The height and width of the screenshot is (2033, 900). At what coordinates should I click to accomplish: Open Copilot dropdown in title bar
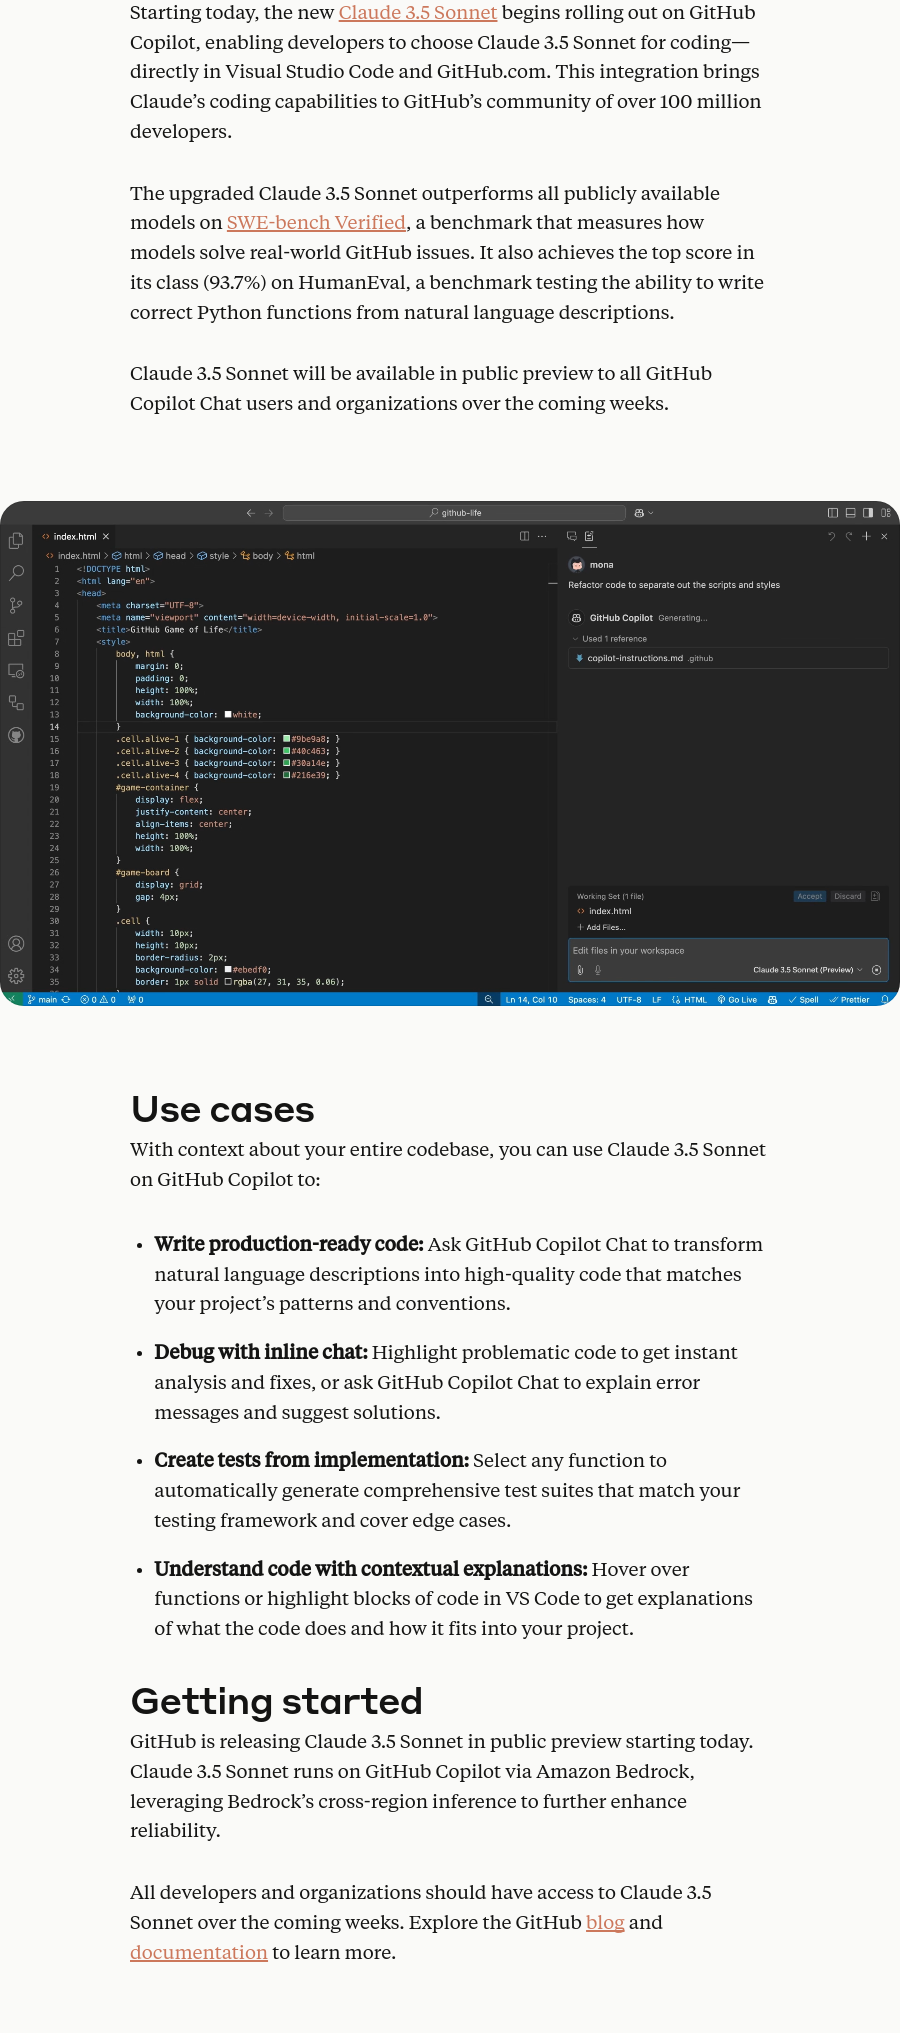coord(644,513)
